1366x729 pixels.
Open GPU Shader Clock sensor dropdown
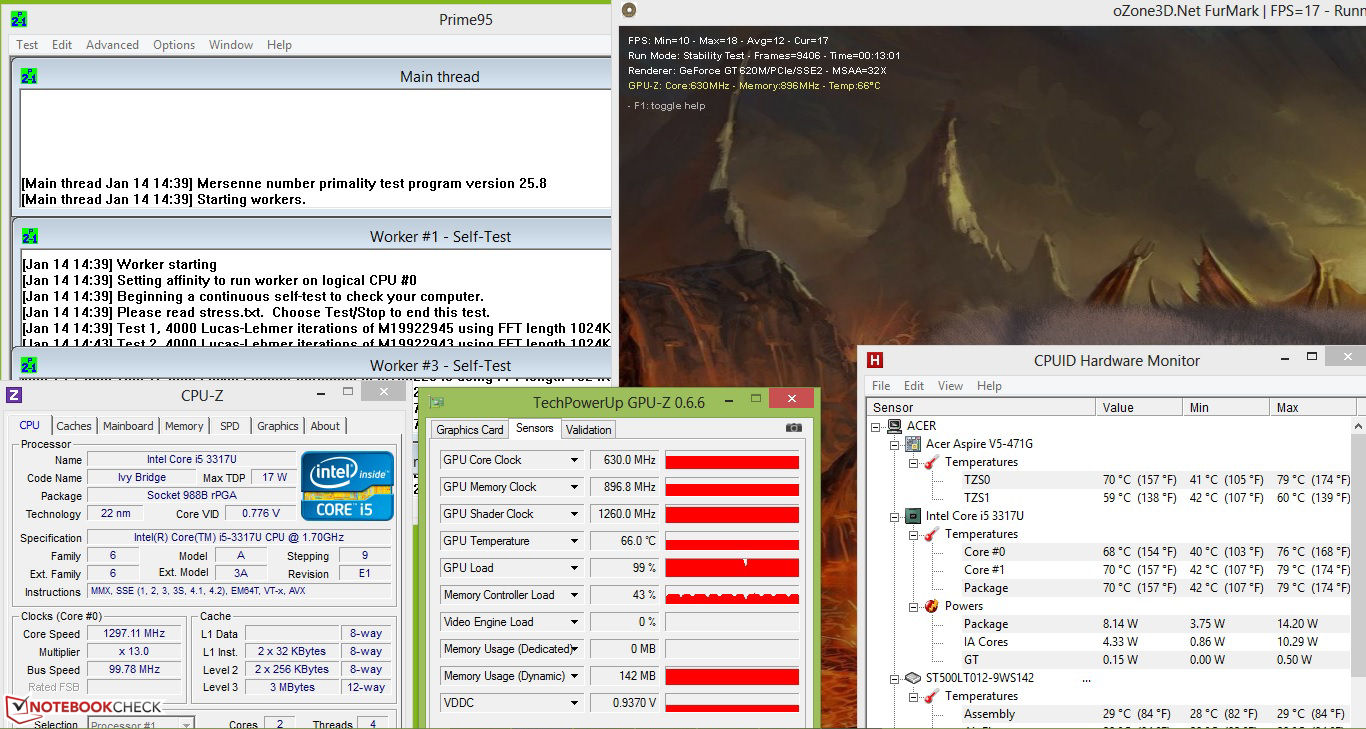(x=574, y=514)
